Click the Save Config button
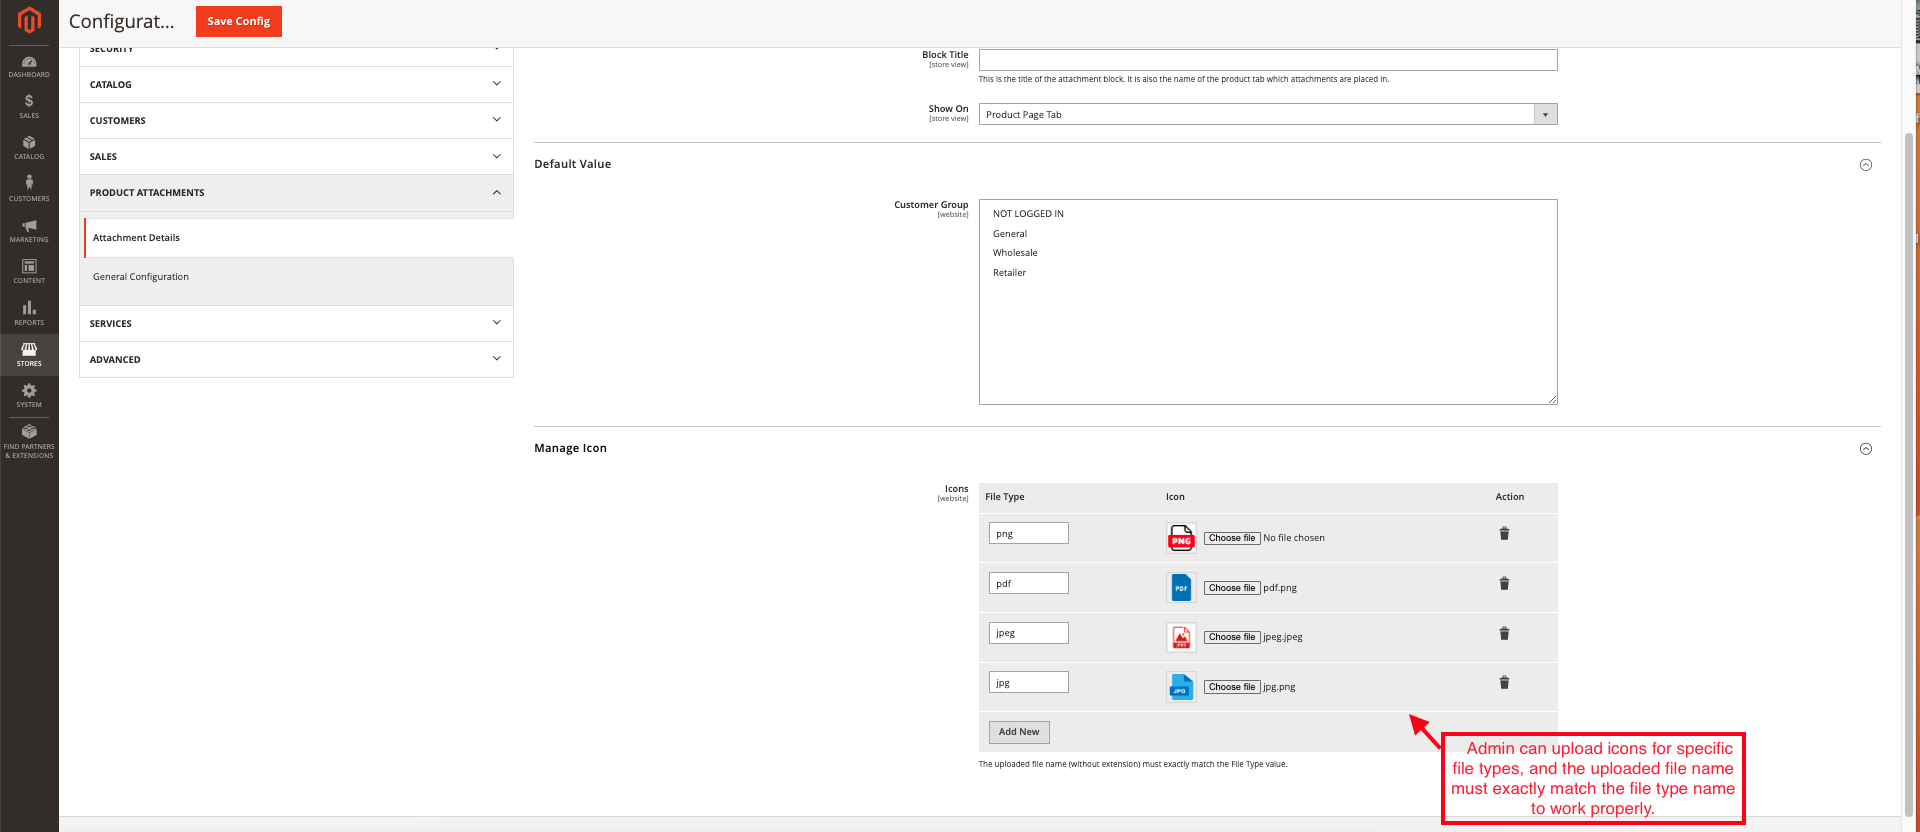 coord(238,21)
